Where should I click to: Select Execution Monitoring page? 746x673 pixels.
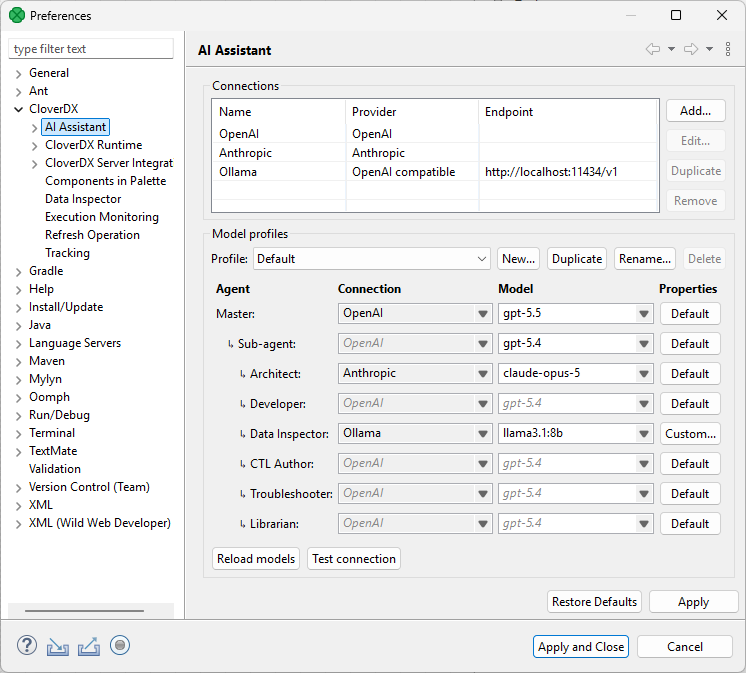pos(102,217)
